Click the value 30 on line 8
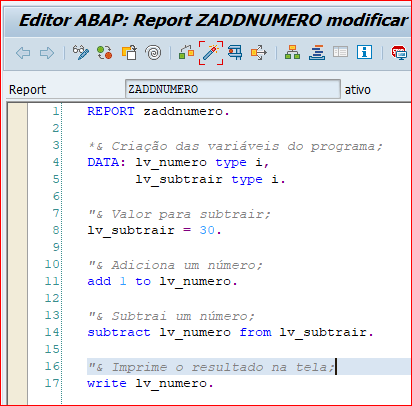 tap(207, 230)
